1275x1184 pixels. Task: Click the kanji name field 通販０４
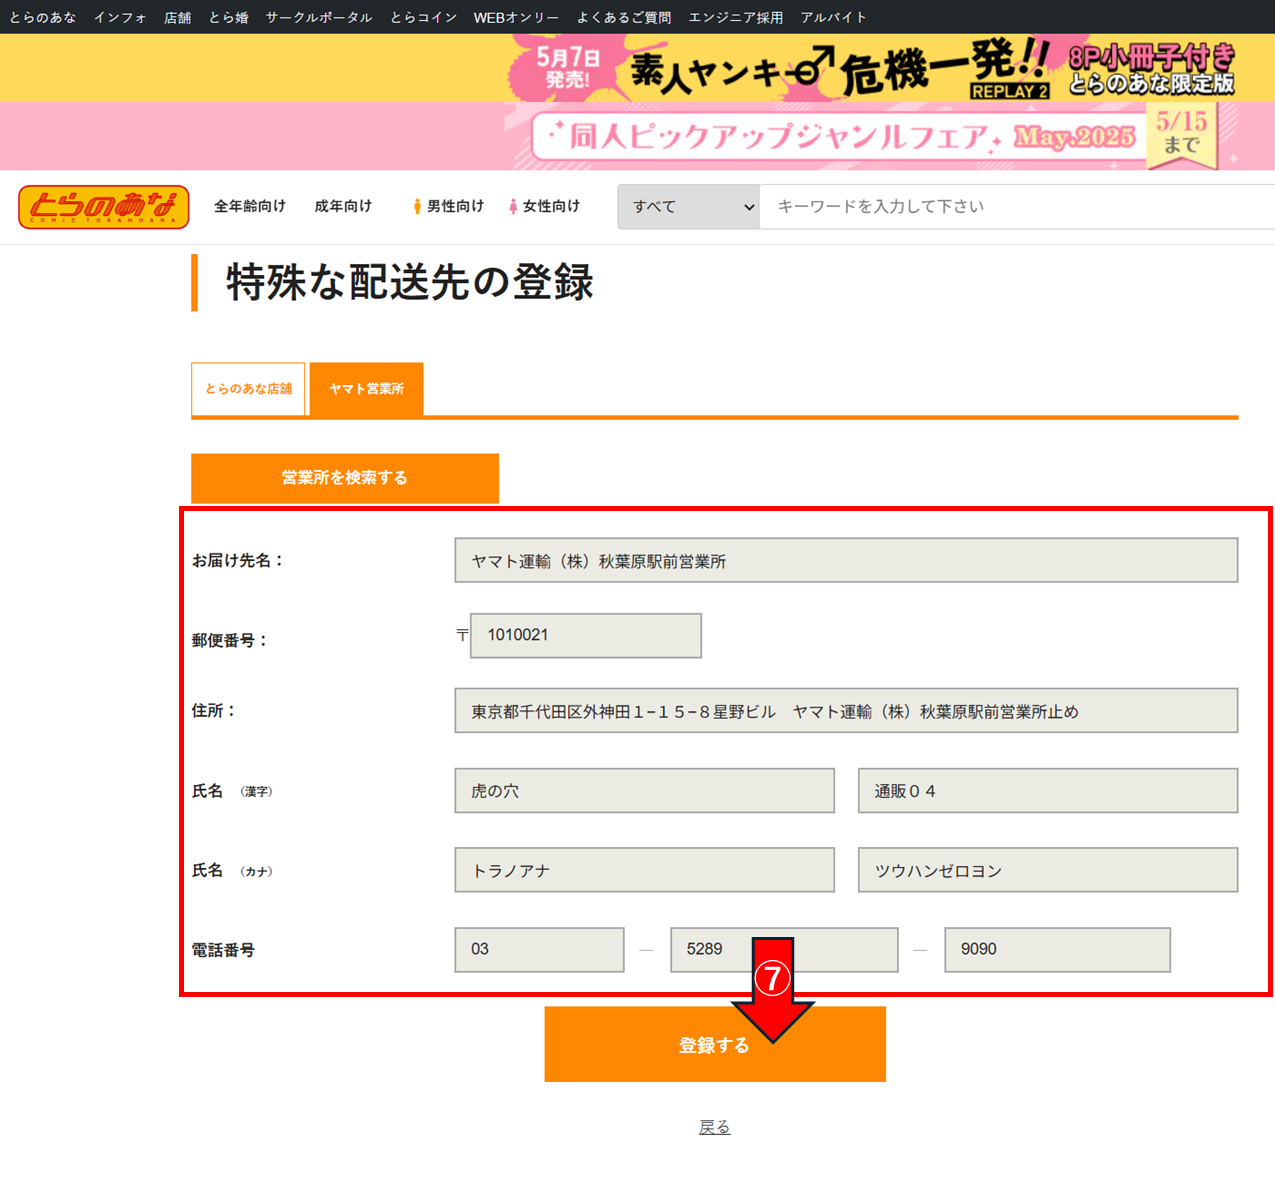1048,791
